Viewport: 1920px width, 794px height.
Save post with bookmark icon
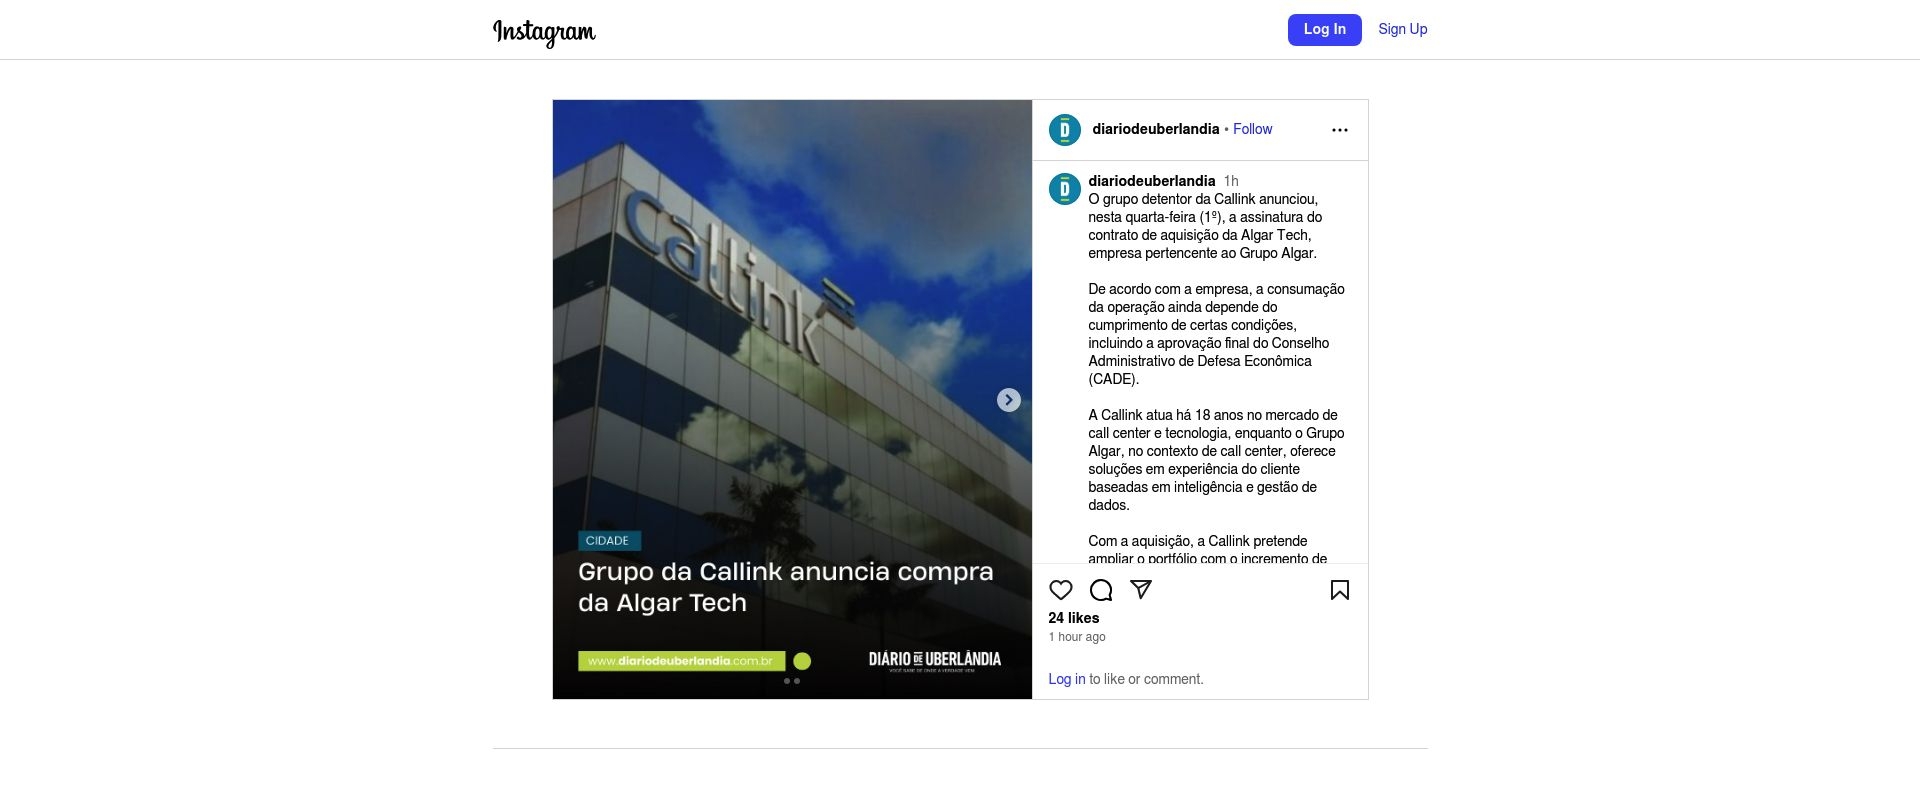pyautogui.click(x=1340, y=590)
